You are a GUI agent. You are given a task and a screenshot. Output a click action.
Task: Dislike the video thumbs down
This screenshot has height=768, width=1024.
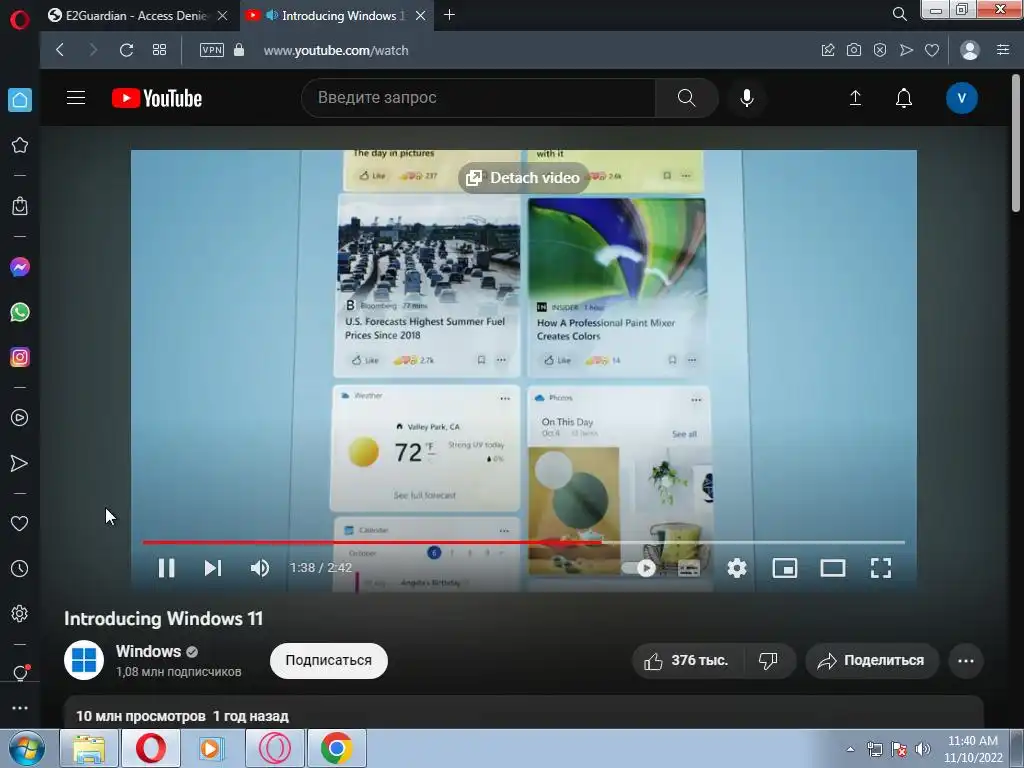(x=769, y=661)
